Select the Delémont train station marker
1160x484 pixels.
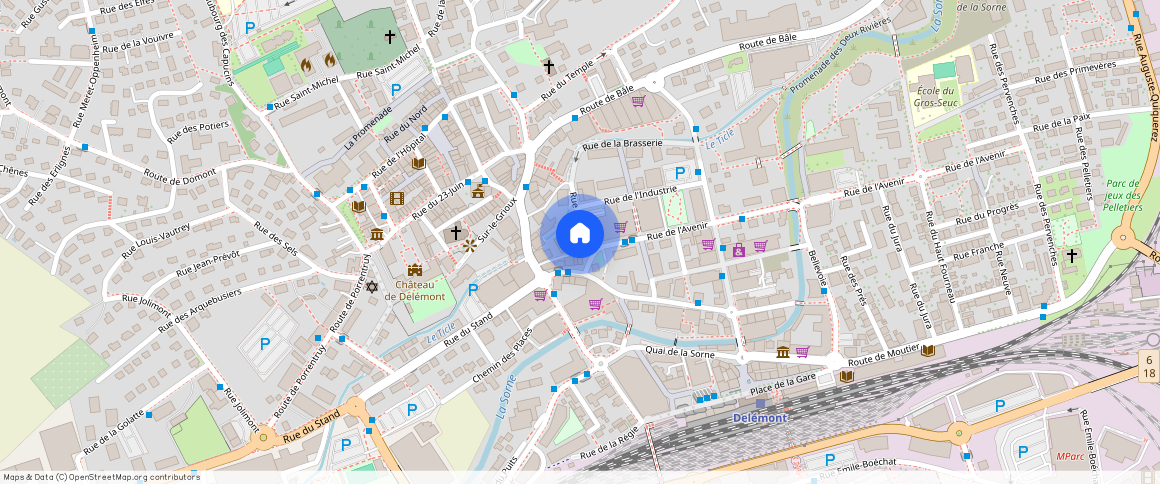tap(760, 403)
